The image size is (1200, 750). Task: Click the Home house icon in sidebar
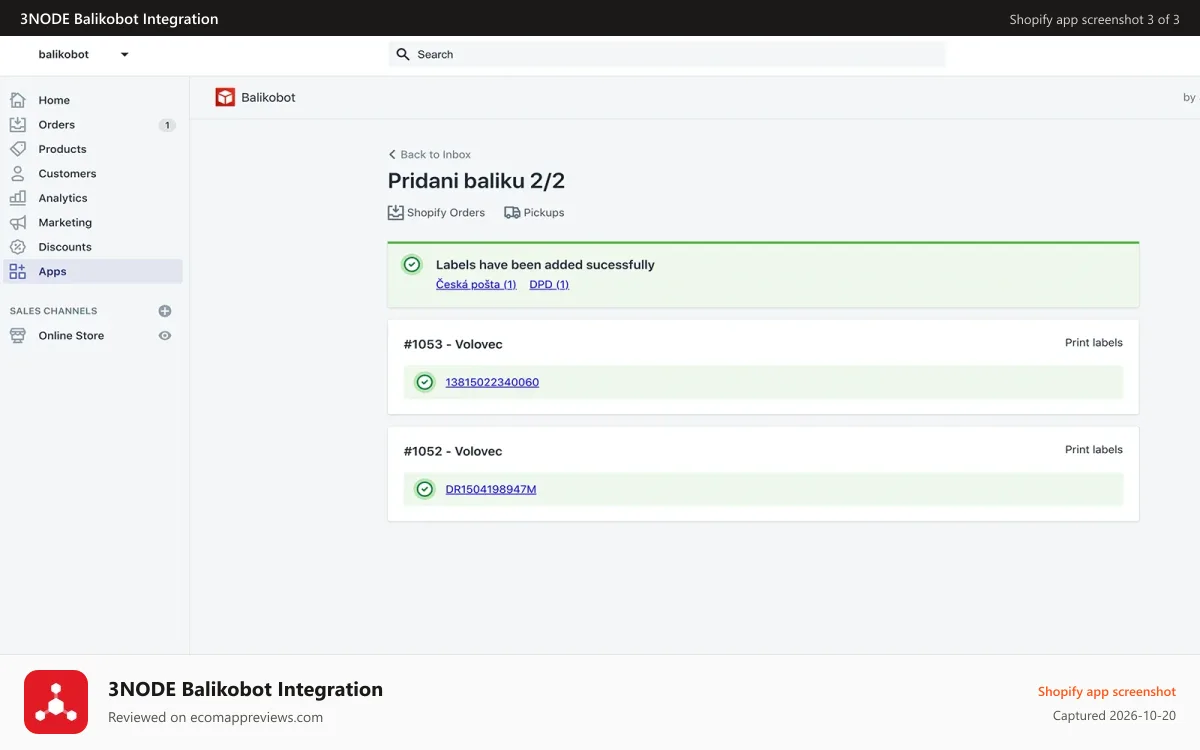point(18,100)
